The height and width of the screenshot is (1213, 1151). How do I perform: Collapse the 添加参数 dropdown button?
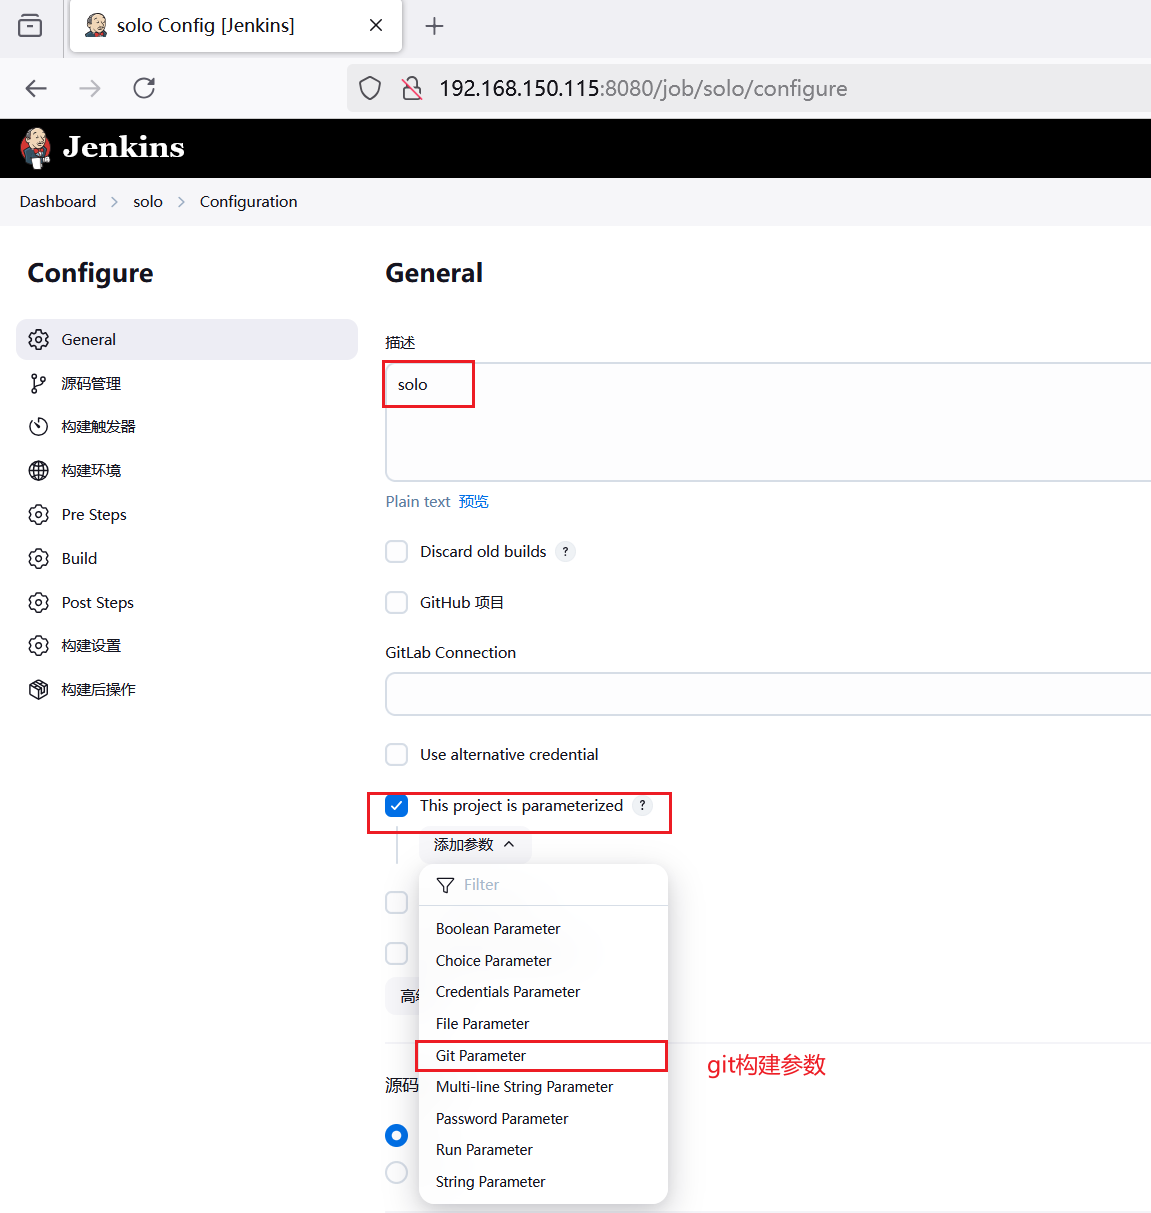point(475,845)
